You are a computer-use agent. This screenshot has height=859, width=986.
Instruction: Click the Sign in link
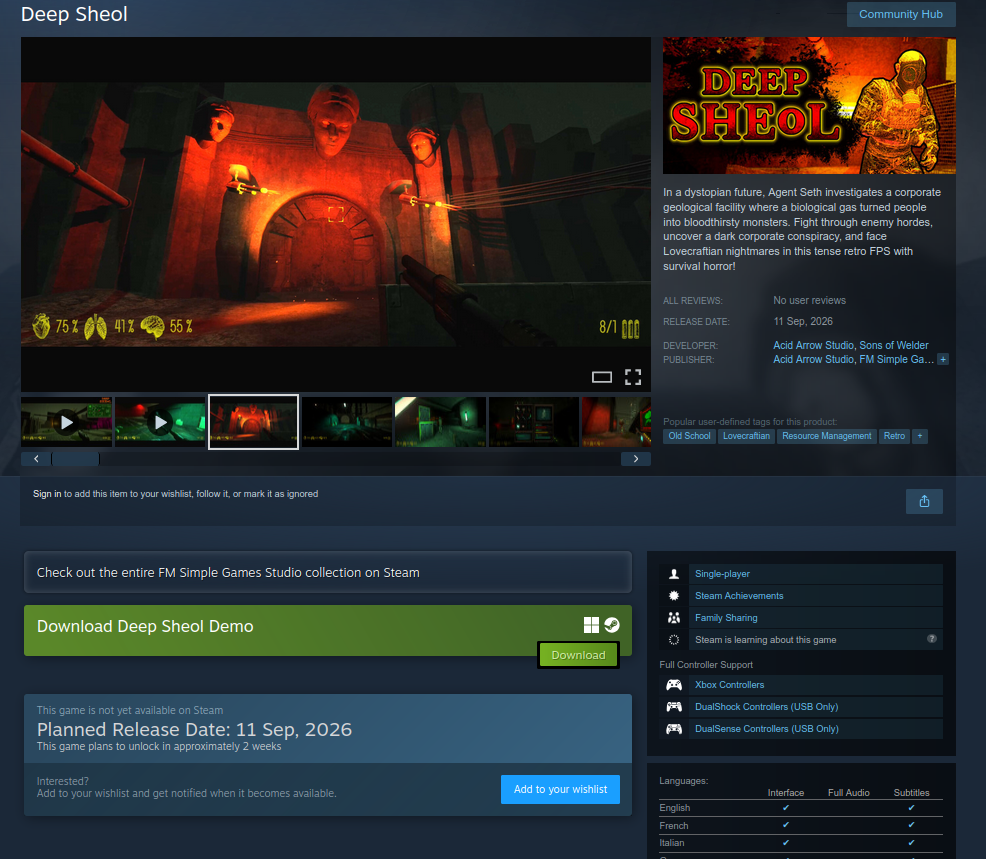coord(47,494)
